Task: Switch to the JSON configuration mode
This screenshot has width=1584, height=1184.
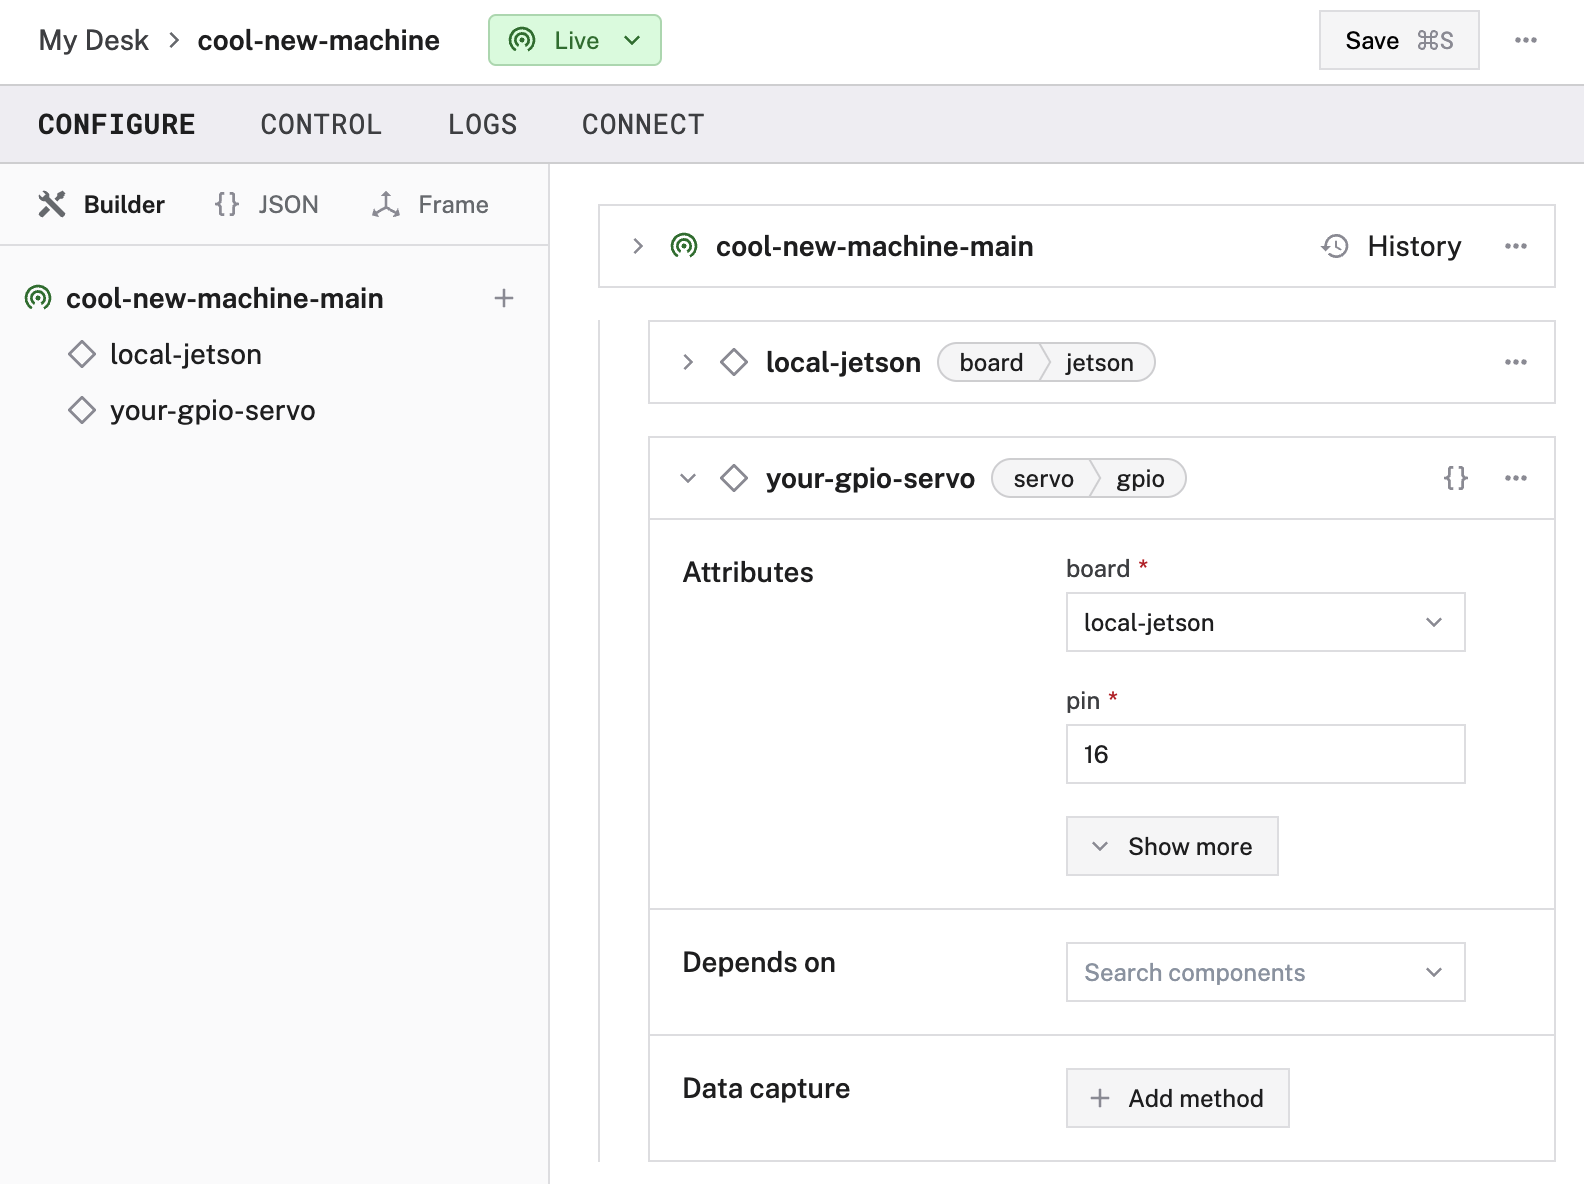Action: pos(267,205)
